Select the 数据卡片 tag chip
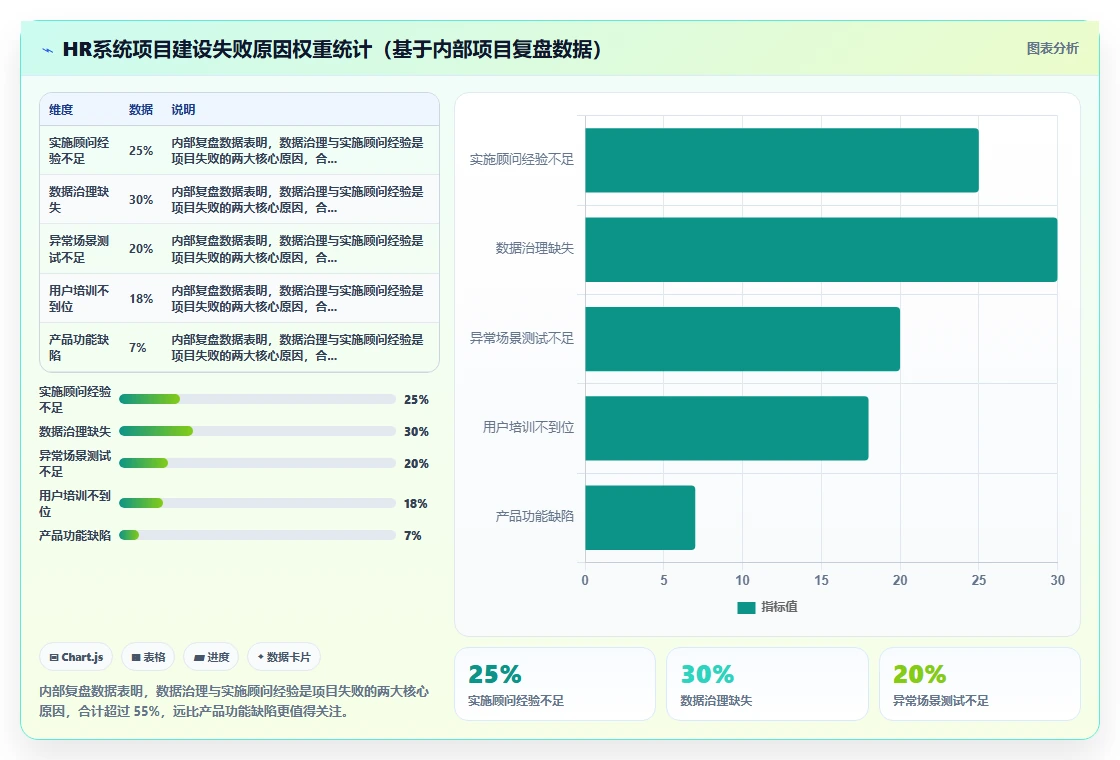The image size is (1120, 760). tap(284, 657)
